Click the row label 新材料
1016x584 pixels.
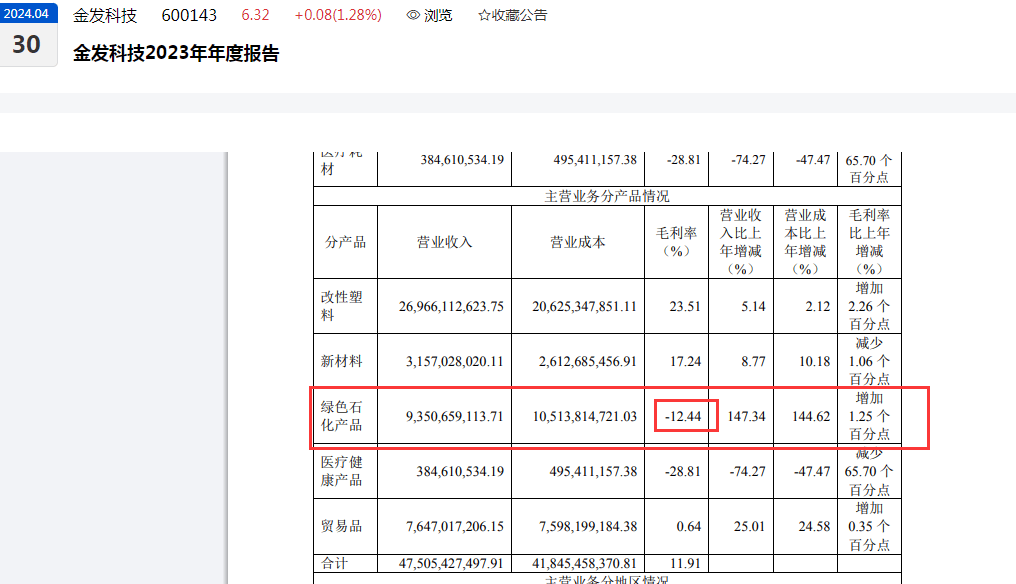point(341,362)
